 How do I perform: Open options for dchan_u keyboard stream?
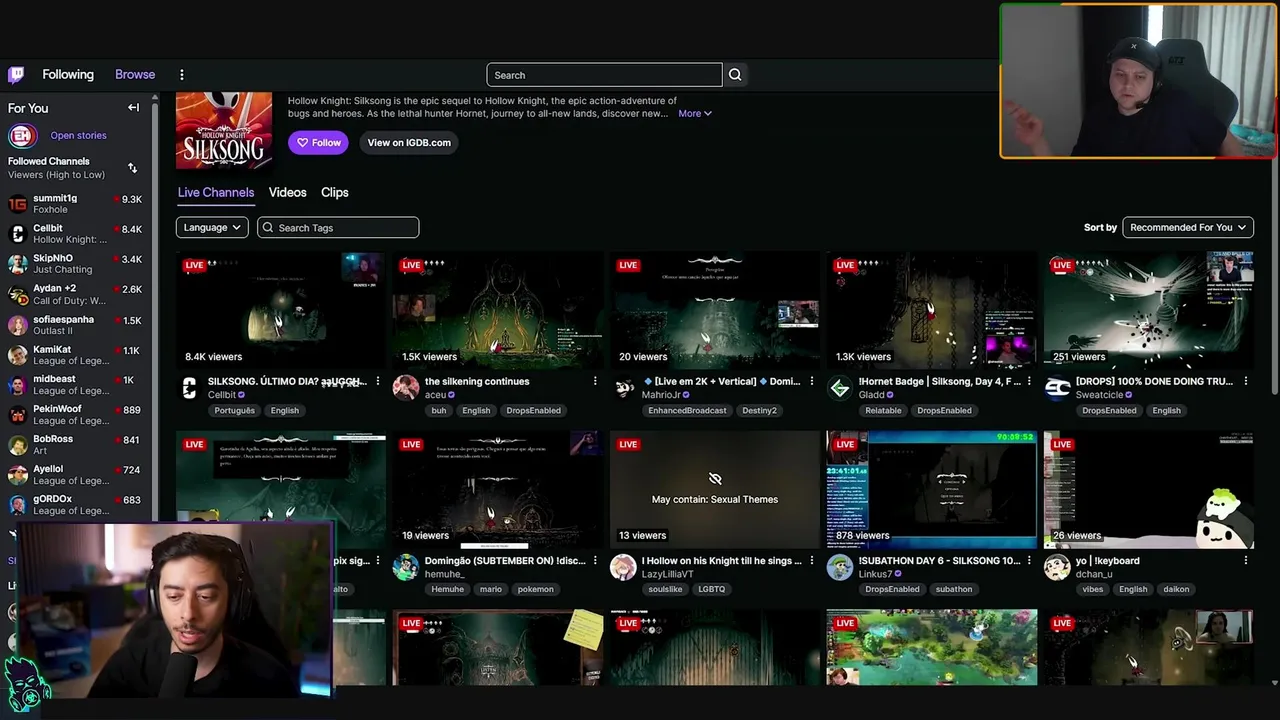click(1245, 561)
